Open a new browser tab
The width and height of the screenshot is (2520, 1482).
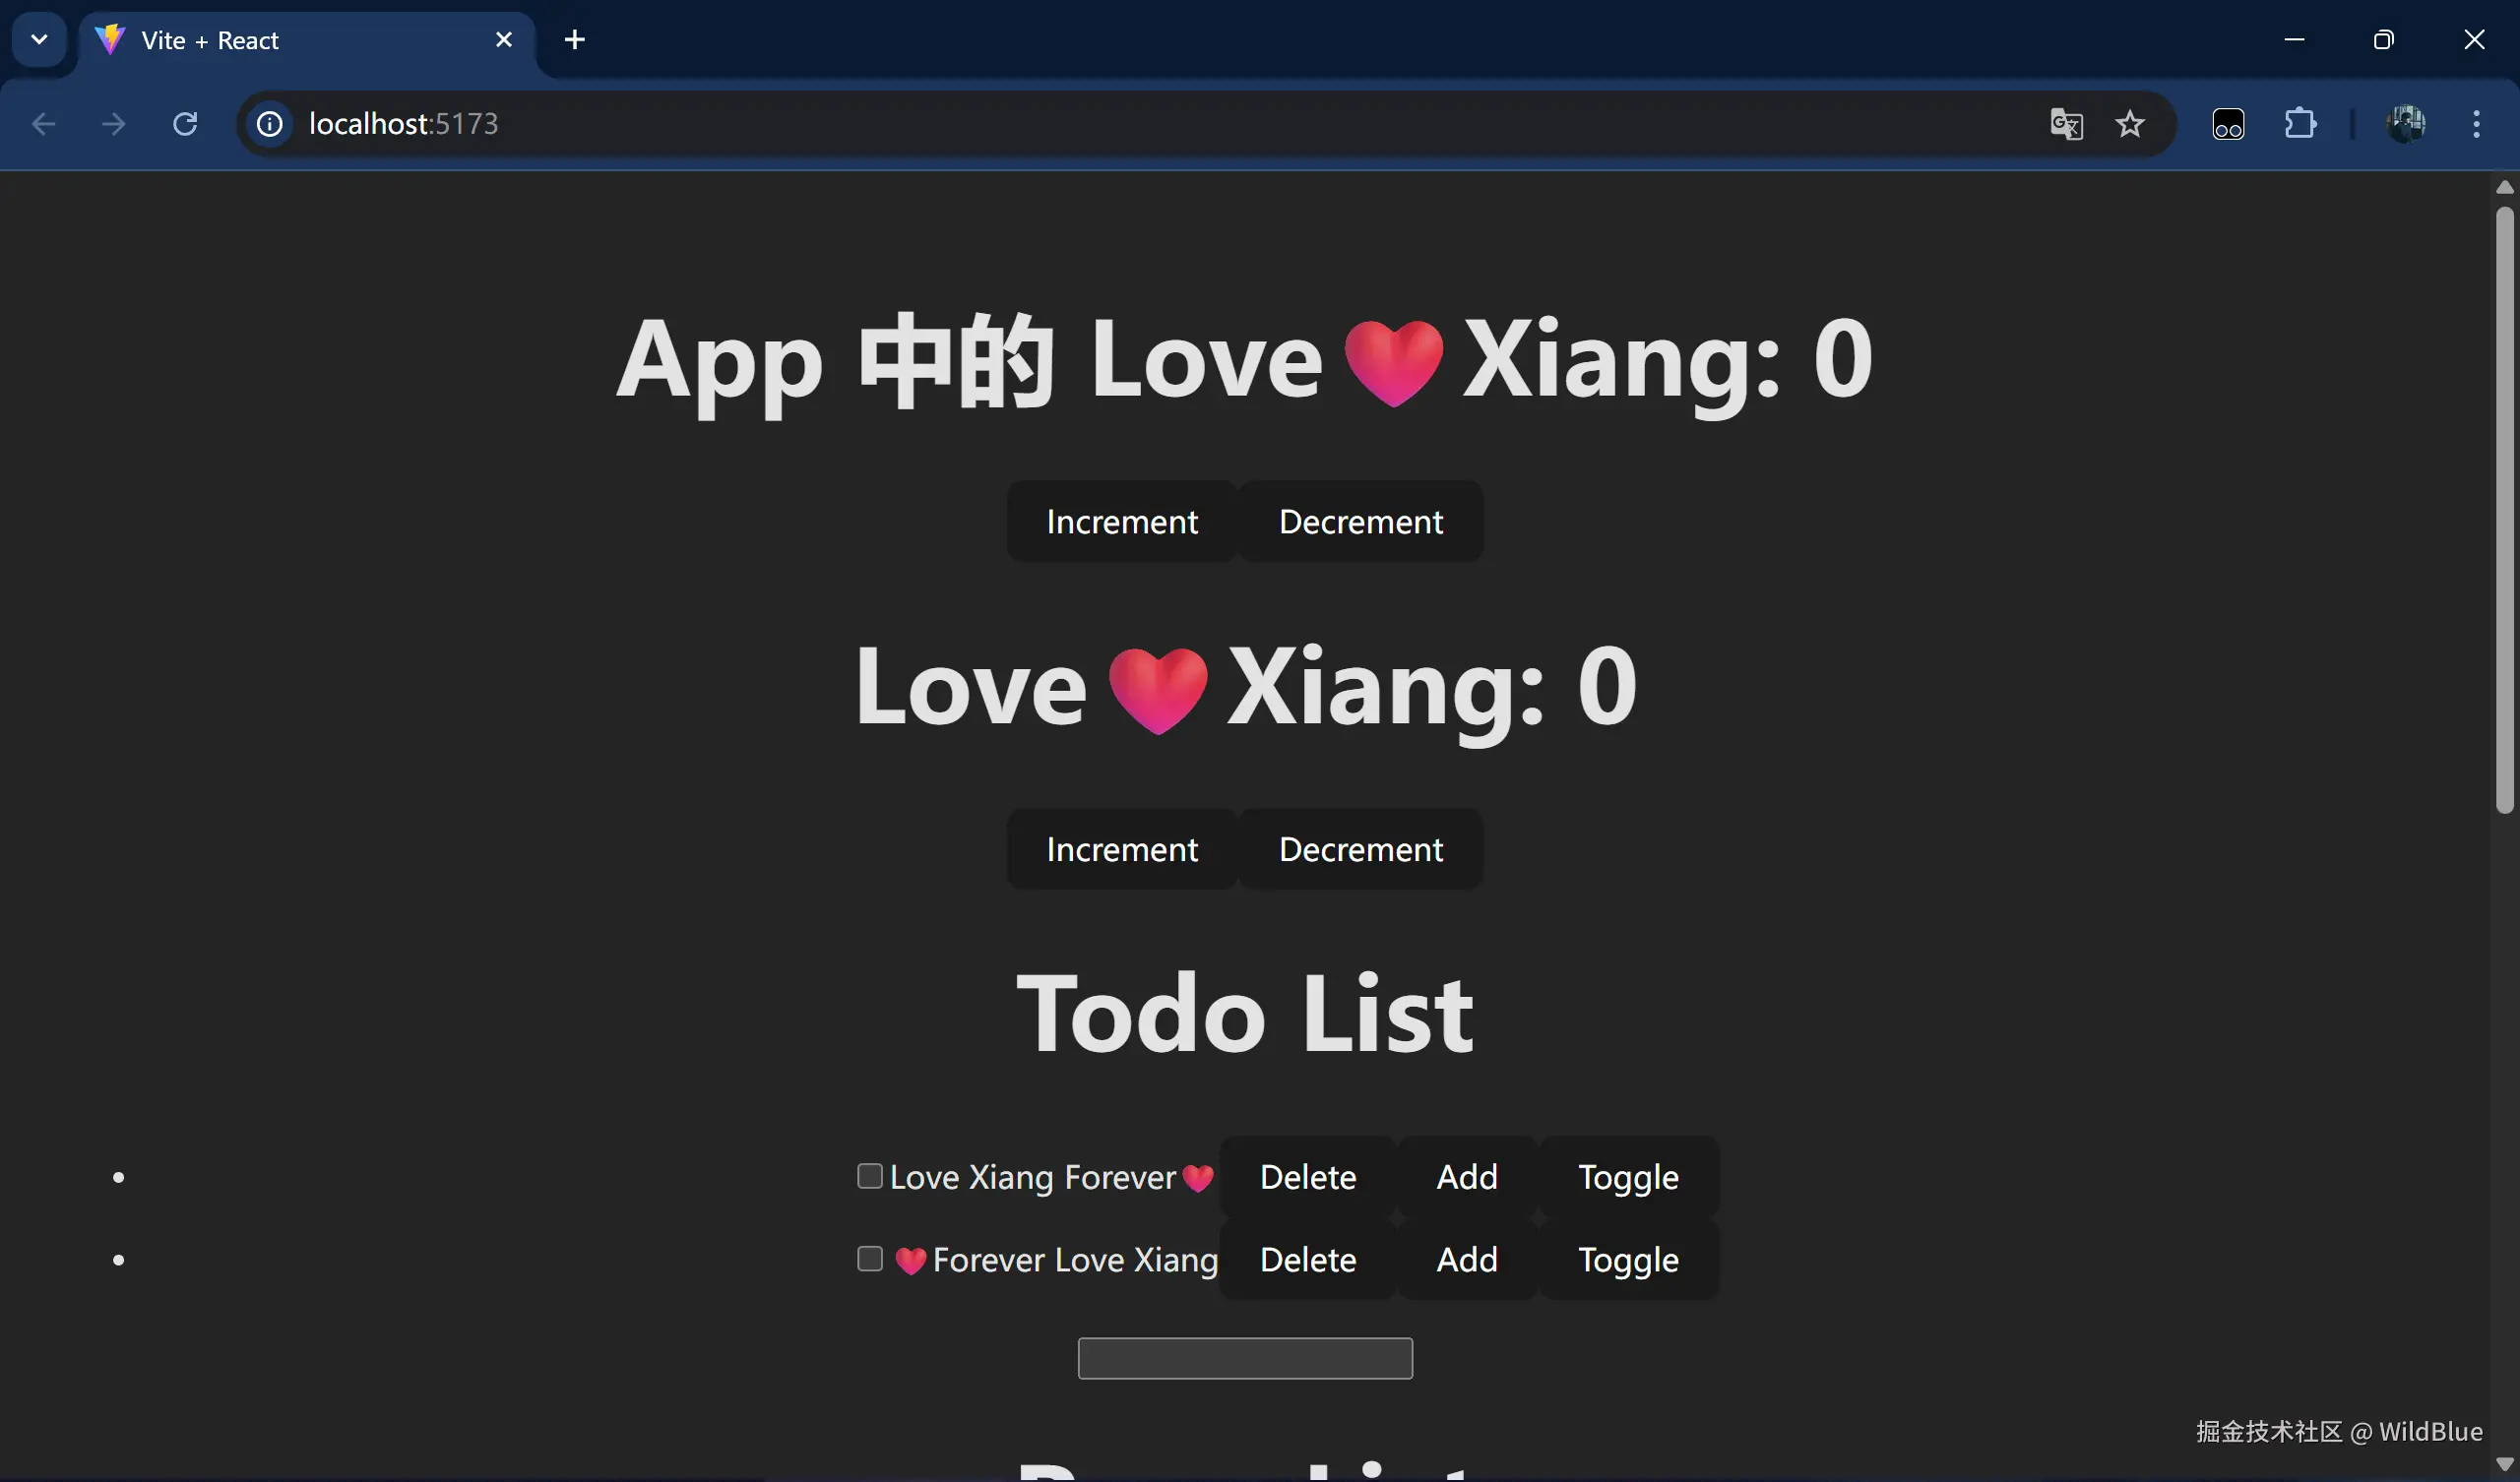tap(575, 40)
